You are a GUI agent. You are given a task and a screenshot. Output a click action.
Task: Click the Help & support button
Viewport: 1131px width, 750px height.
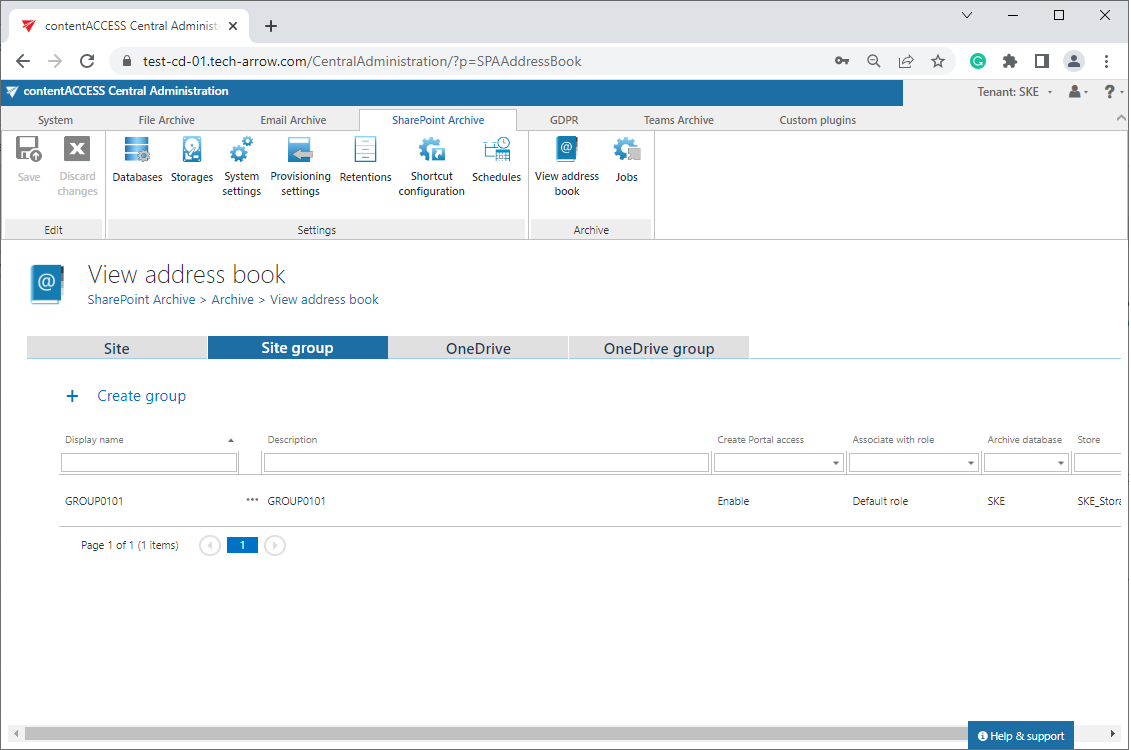click(x=1020, y=736)
